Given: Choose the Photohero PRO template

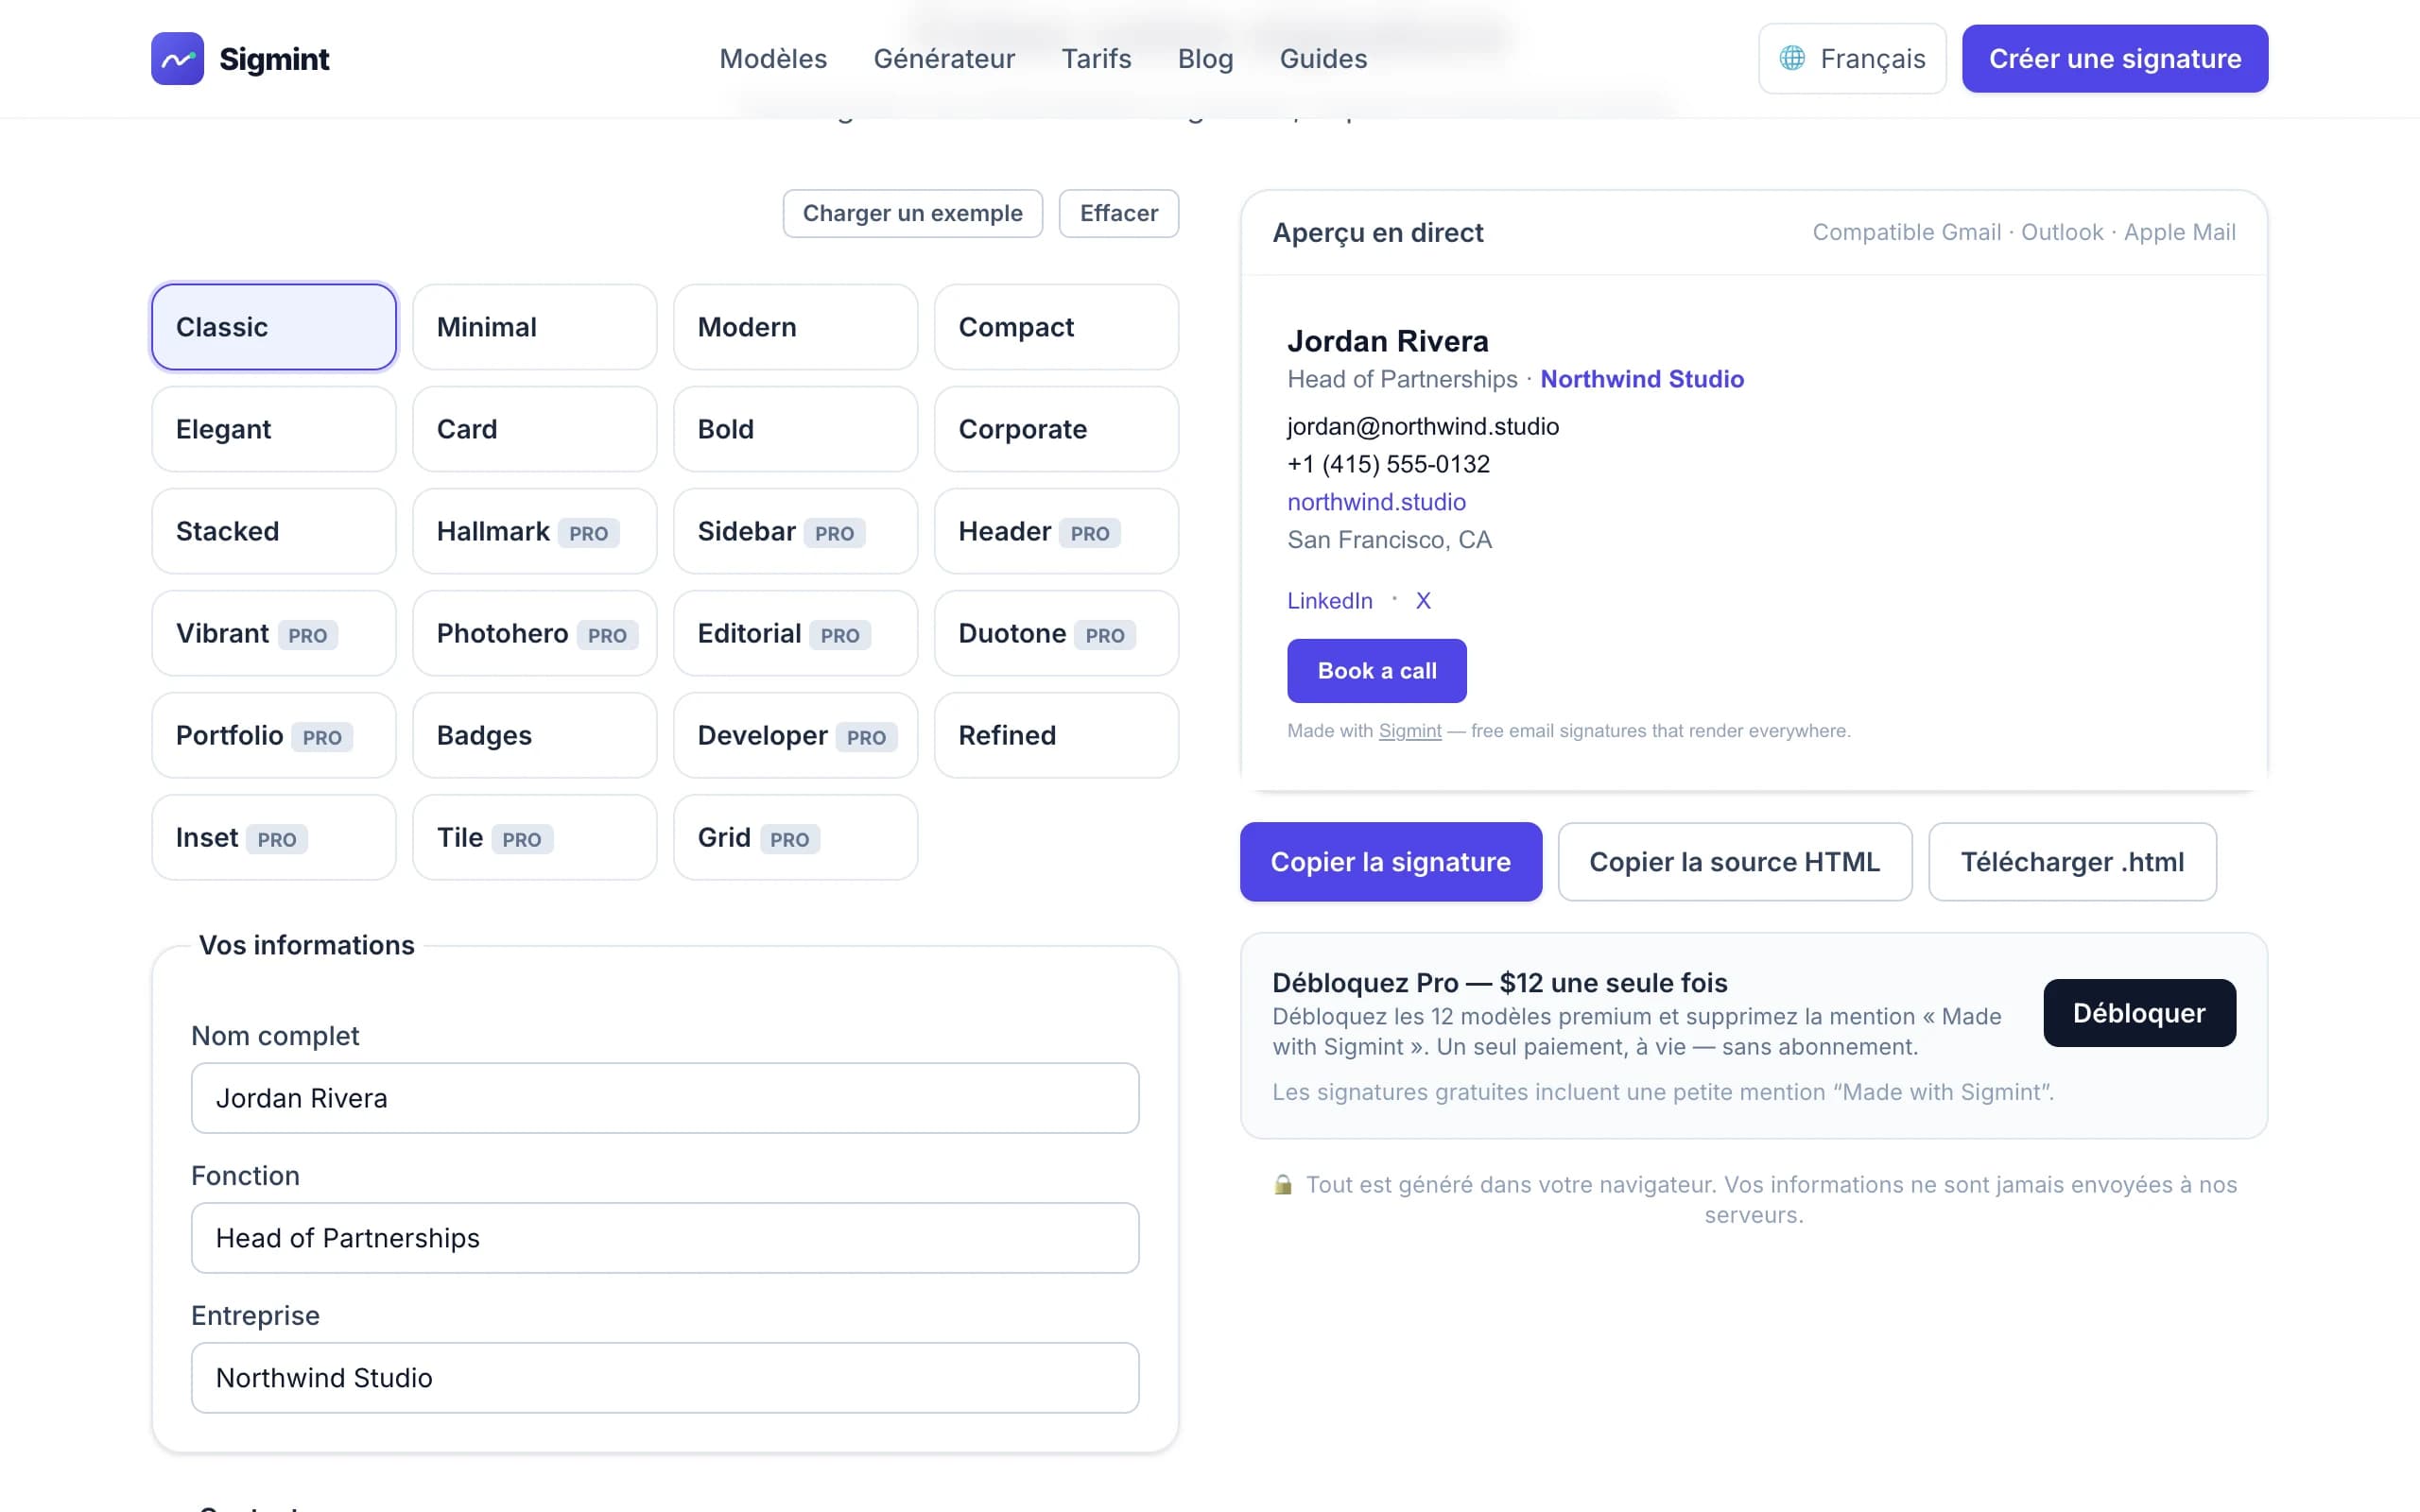Looking at the screenshot, I should [x=534, y=633].
